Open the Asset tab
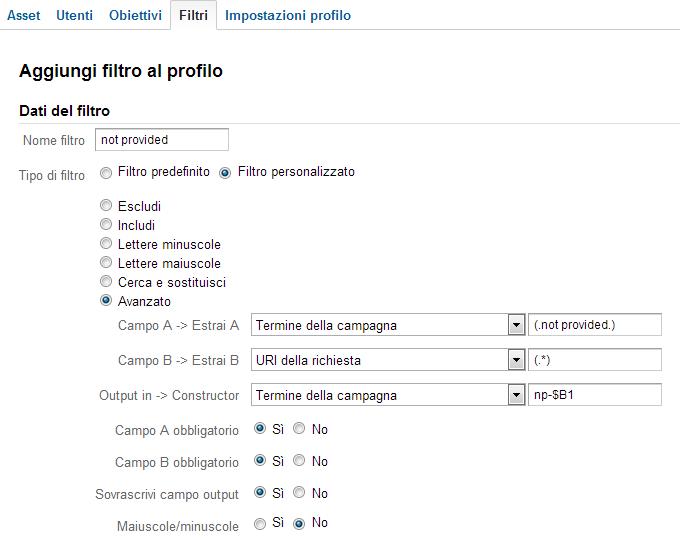 tap(24, 15)
